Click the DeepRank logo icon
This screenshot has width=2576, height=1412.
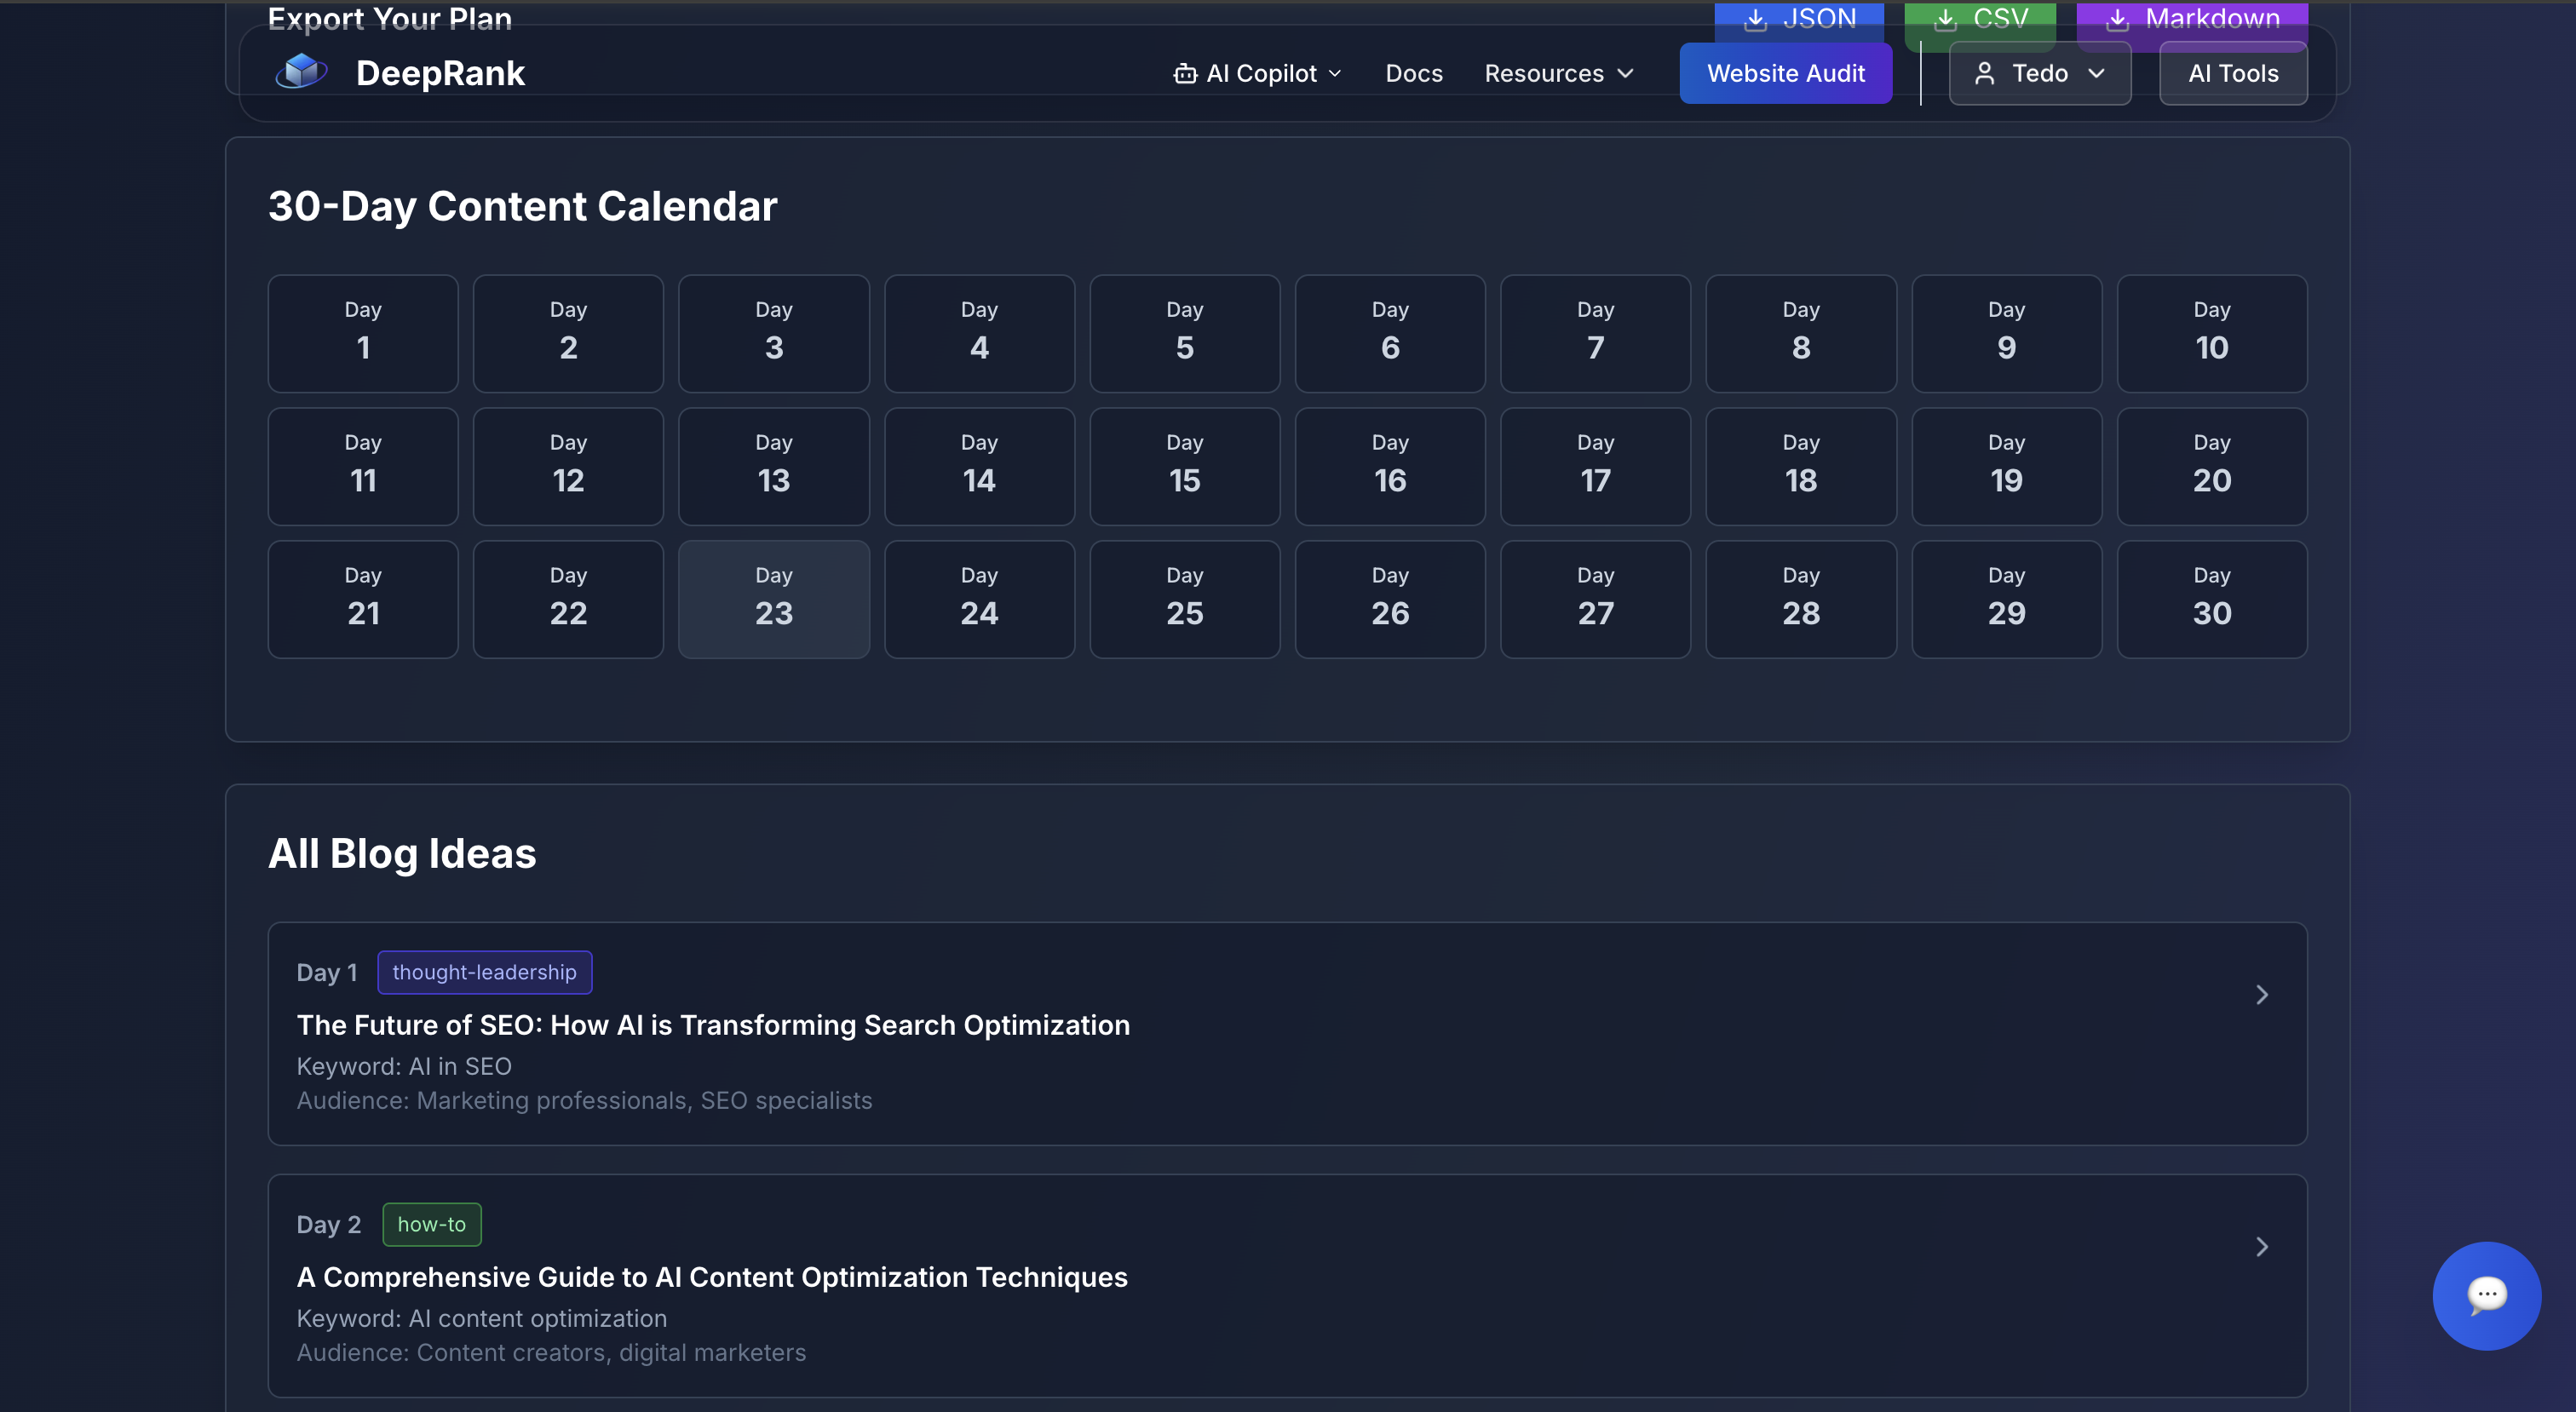click(301, 71)
